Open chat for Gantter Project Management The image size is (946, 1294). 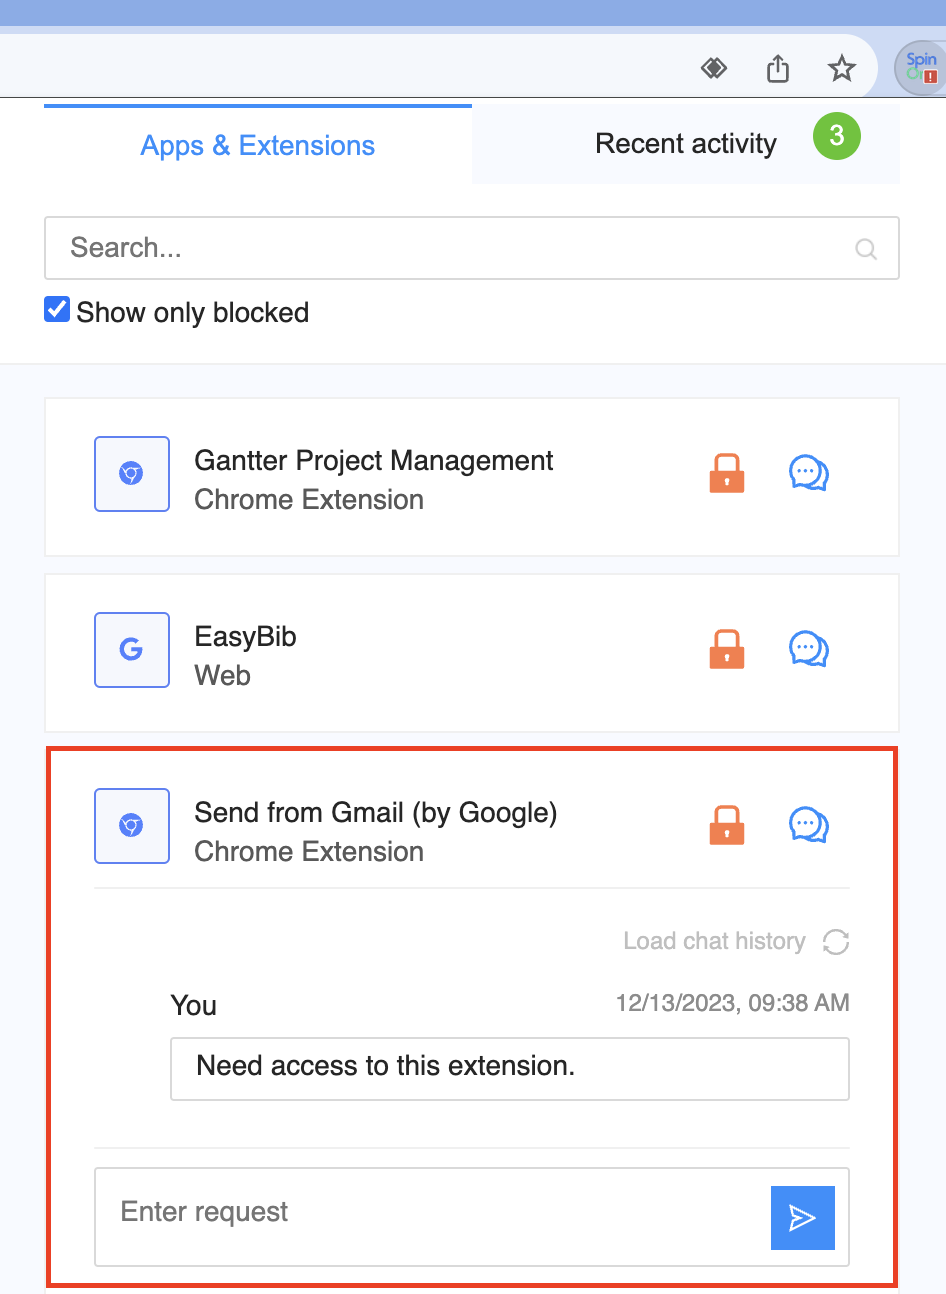[x=808, y=473]
